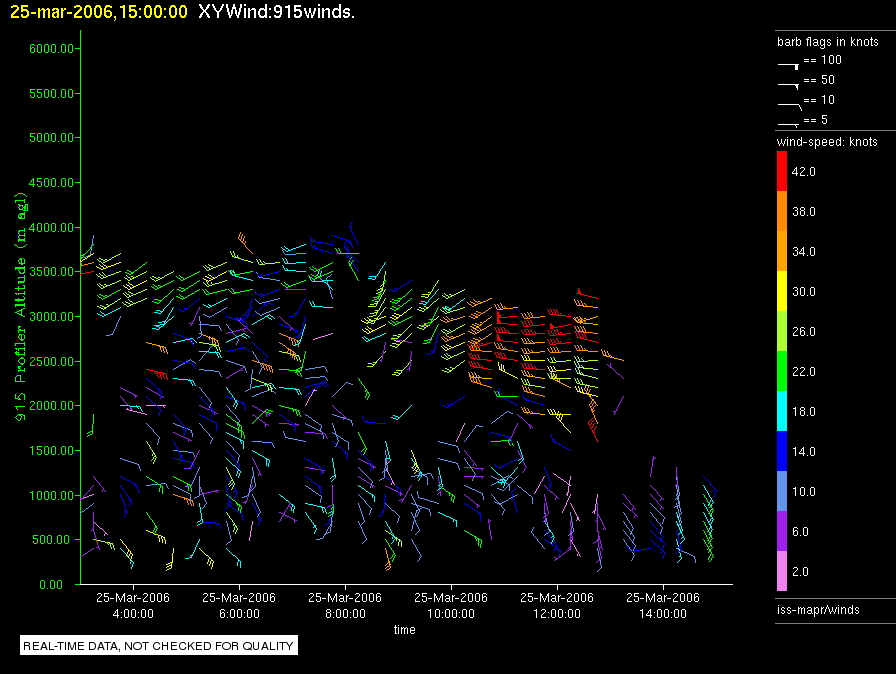Screen dimensions: 896x674
Task: Select the red 42.0 knots color band
Action: [783, 171]
